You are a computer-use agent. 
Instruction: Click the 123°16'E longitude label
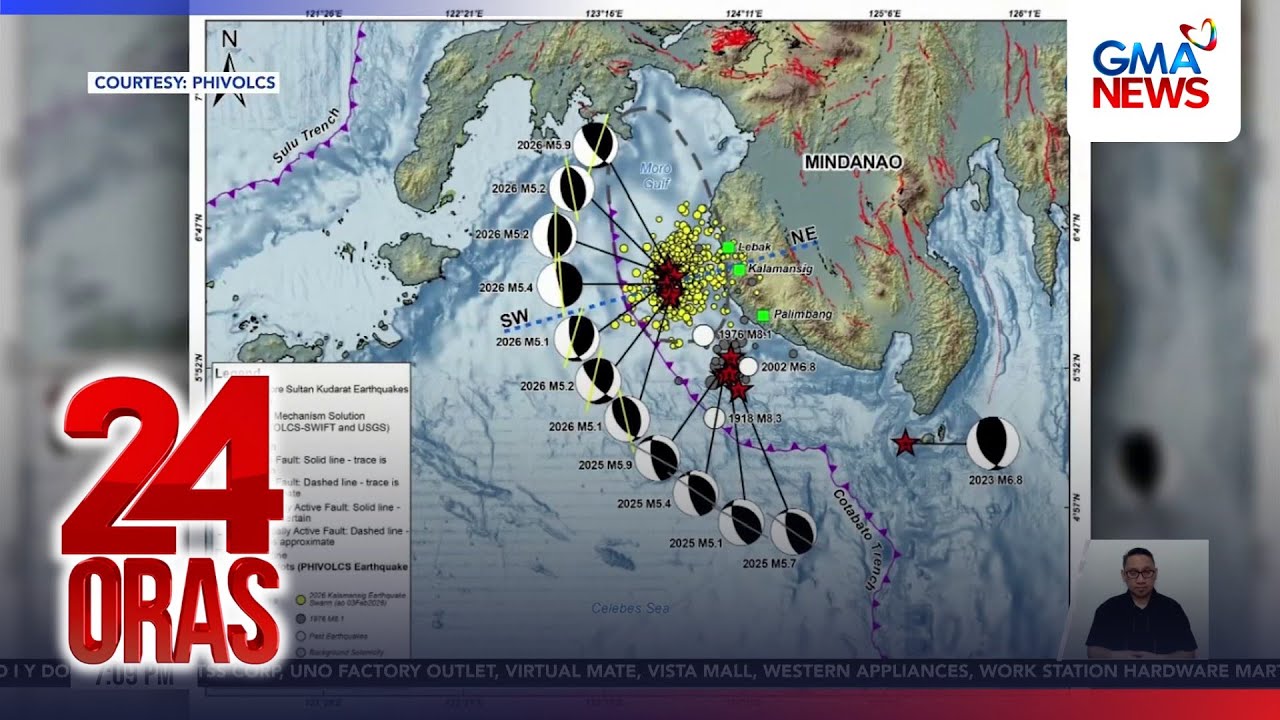605,14
